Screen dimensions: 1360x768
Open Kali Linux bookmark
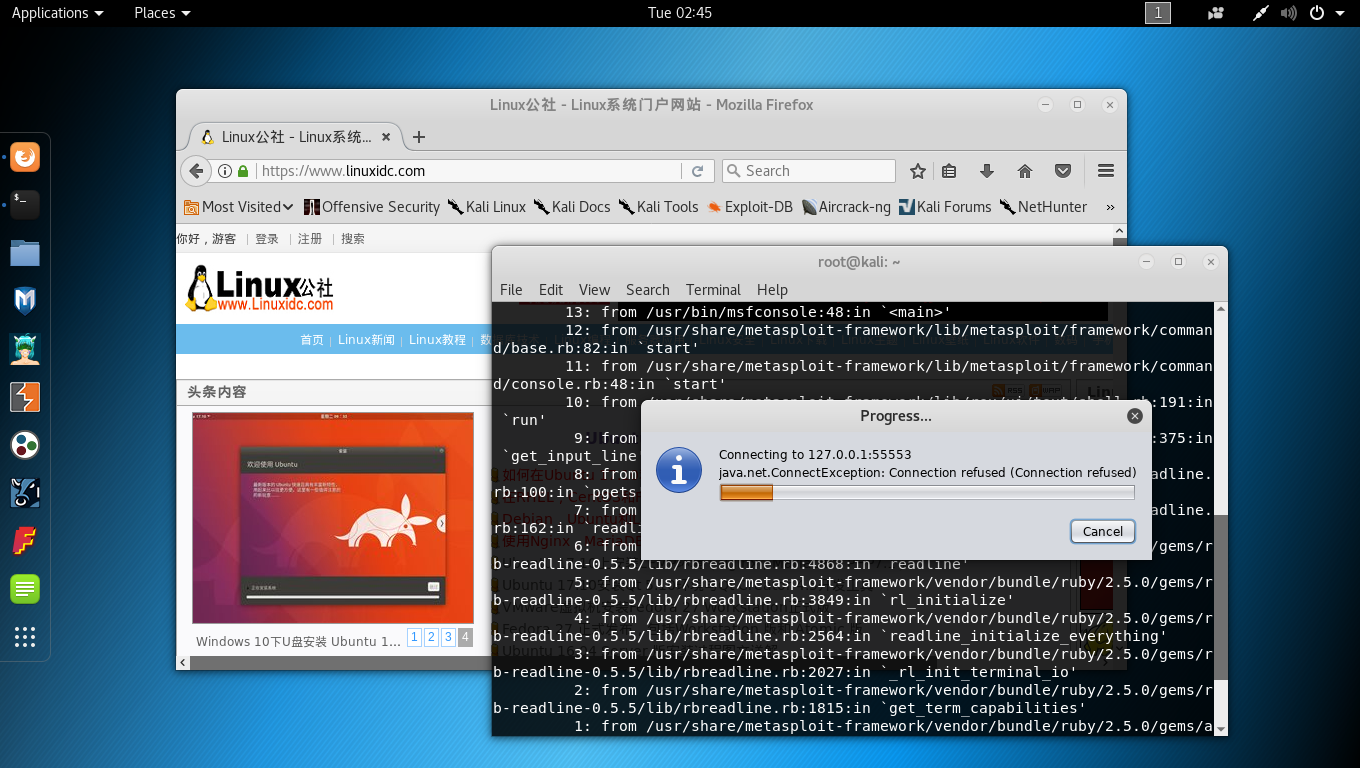[x=487, y=207]
